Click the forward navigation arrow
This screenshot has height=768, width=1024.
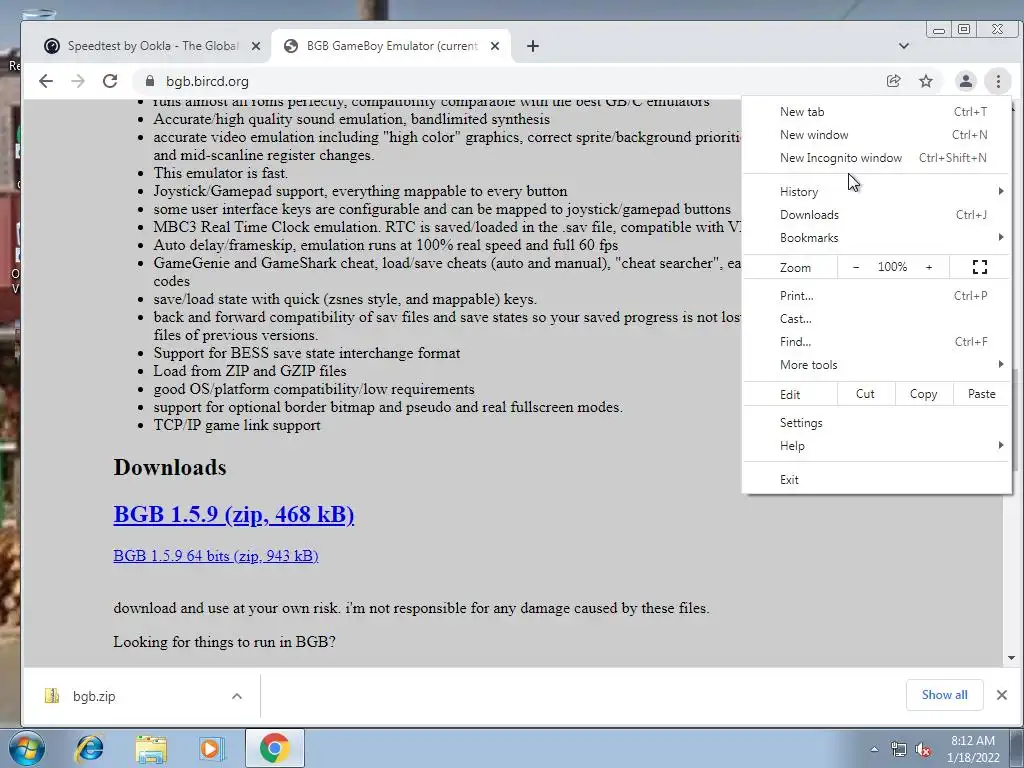click(78, 81)
